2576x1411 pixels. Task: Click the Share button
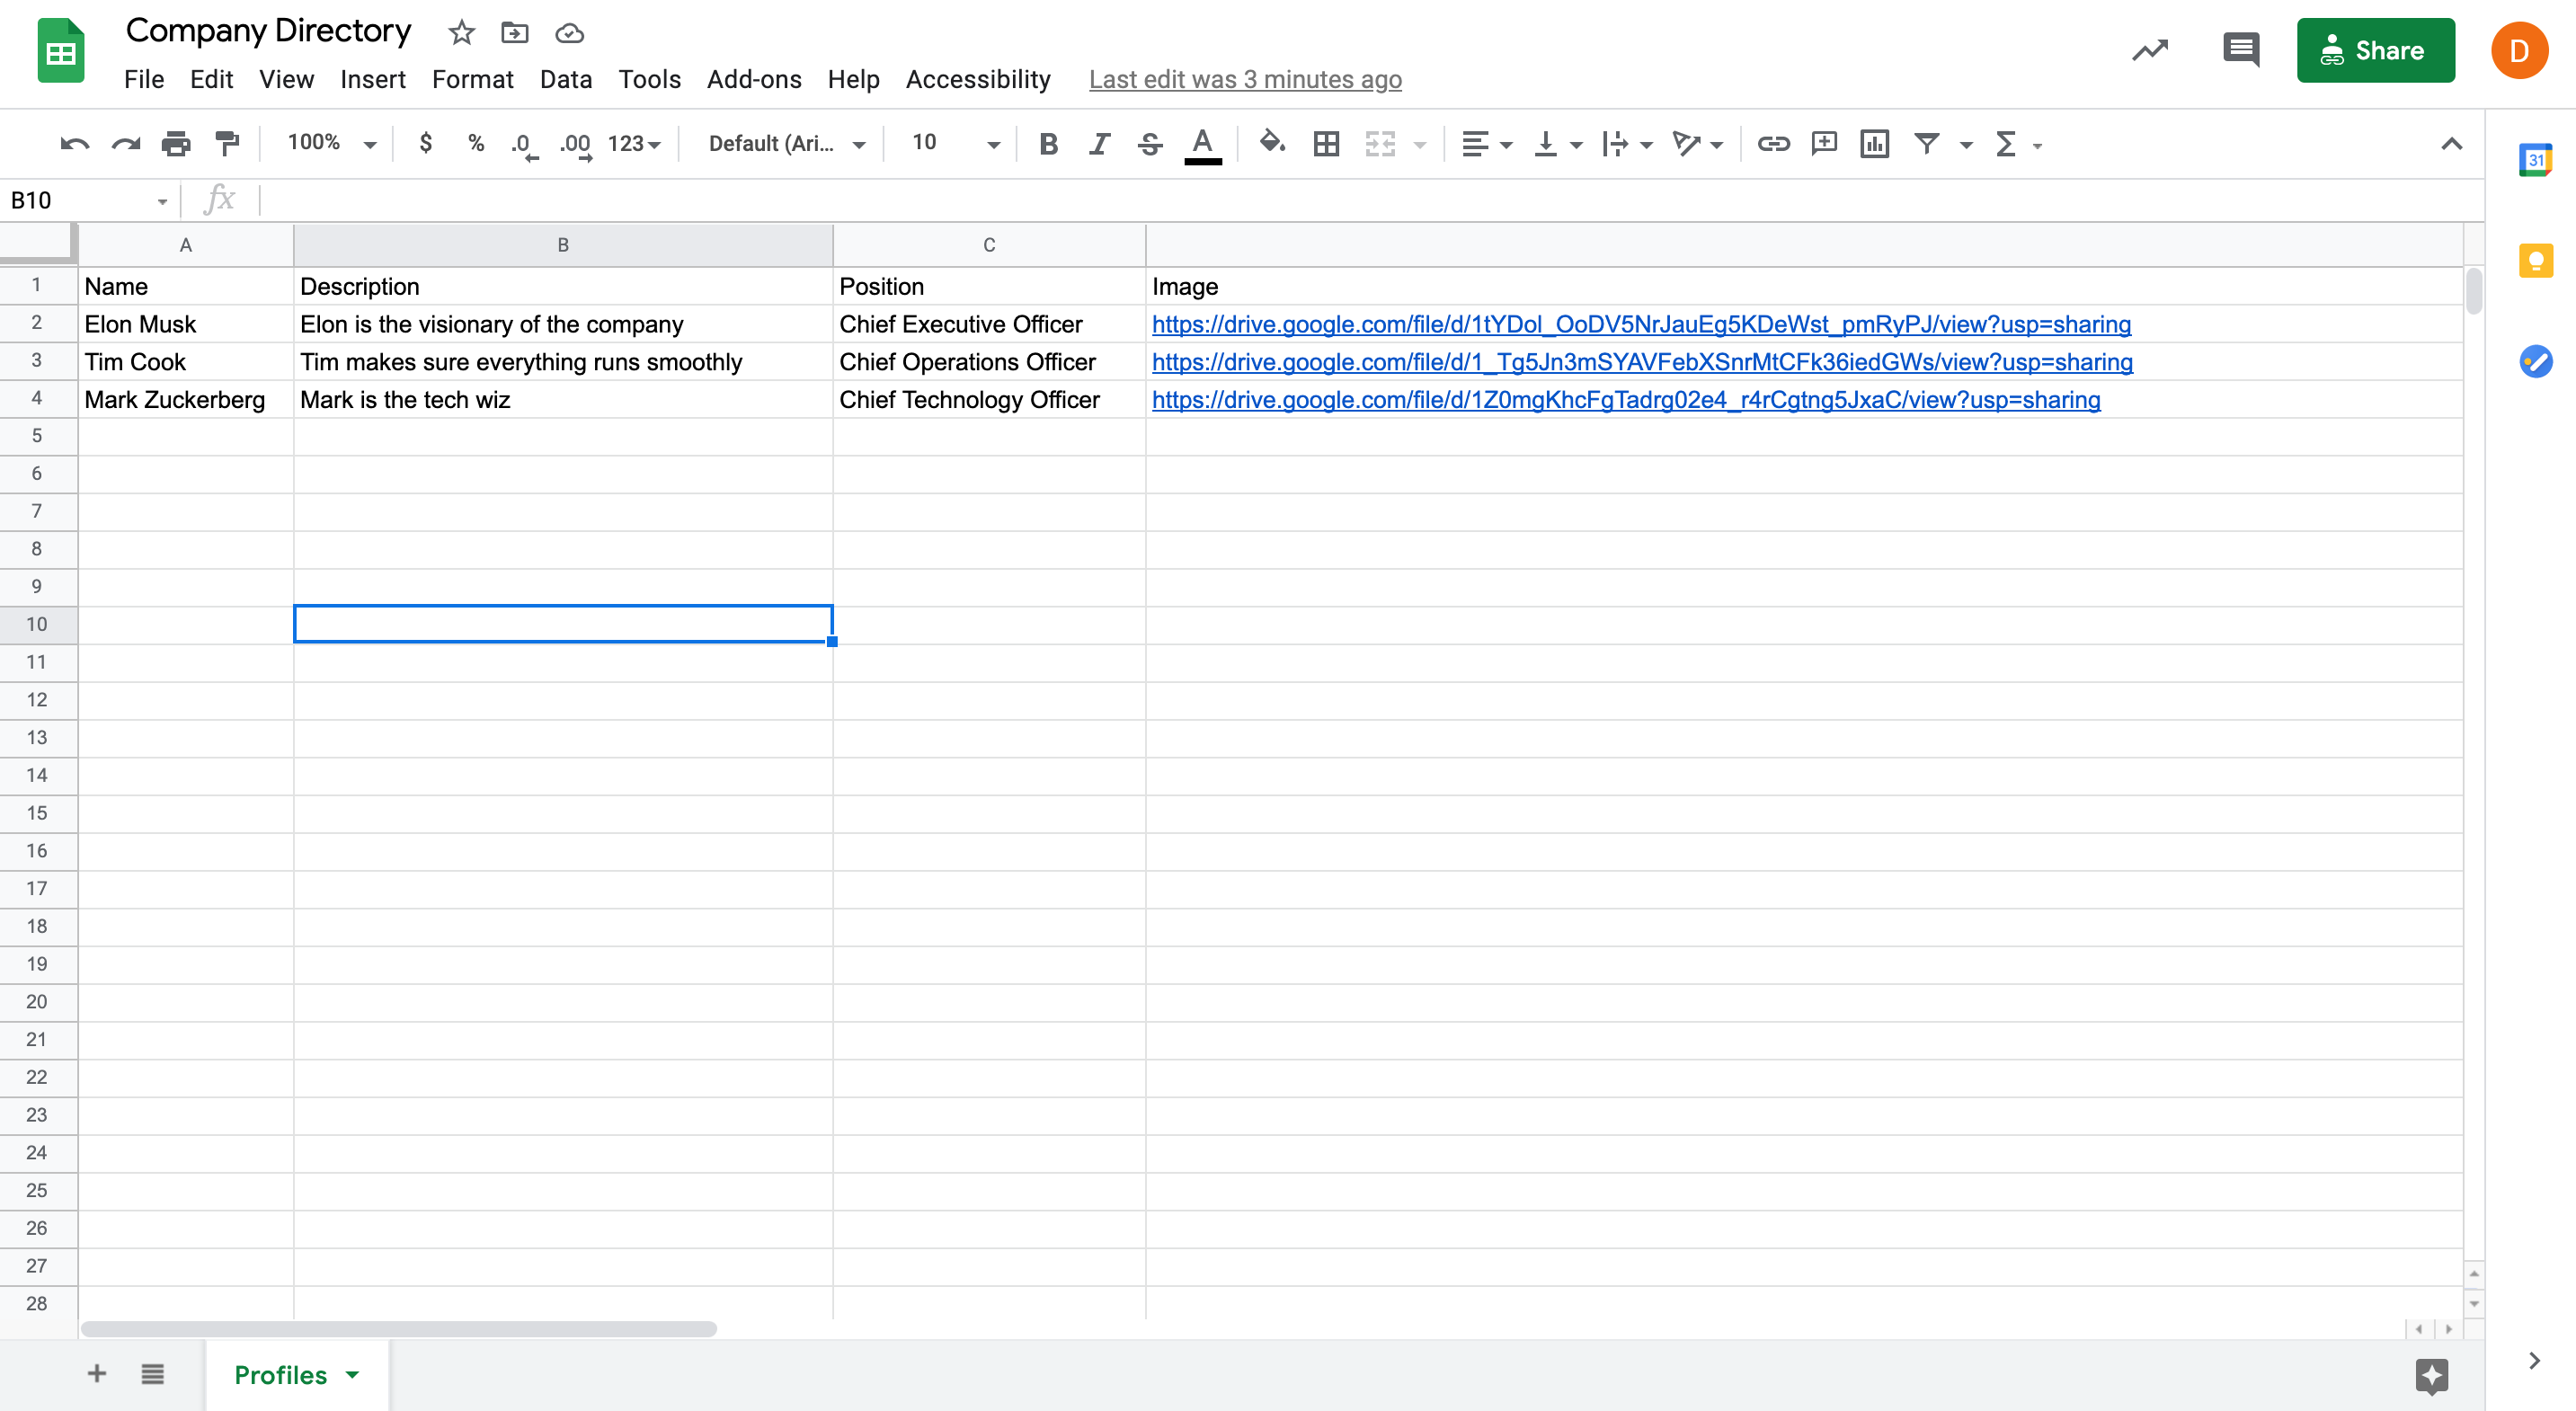point(2375,50)
